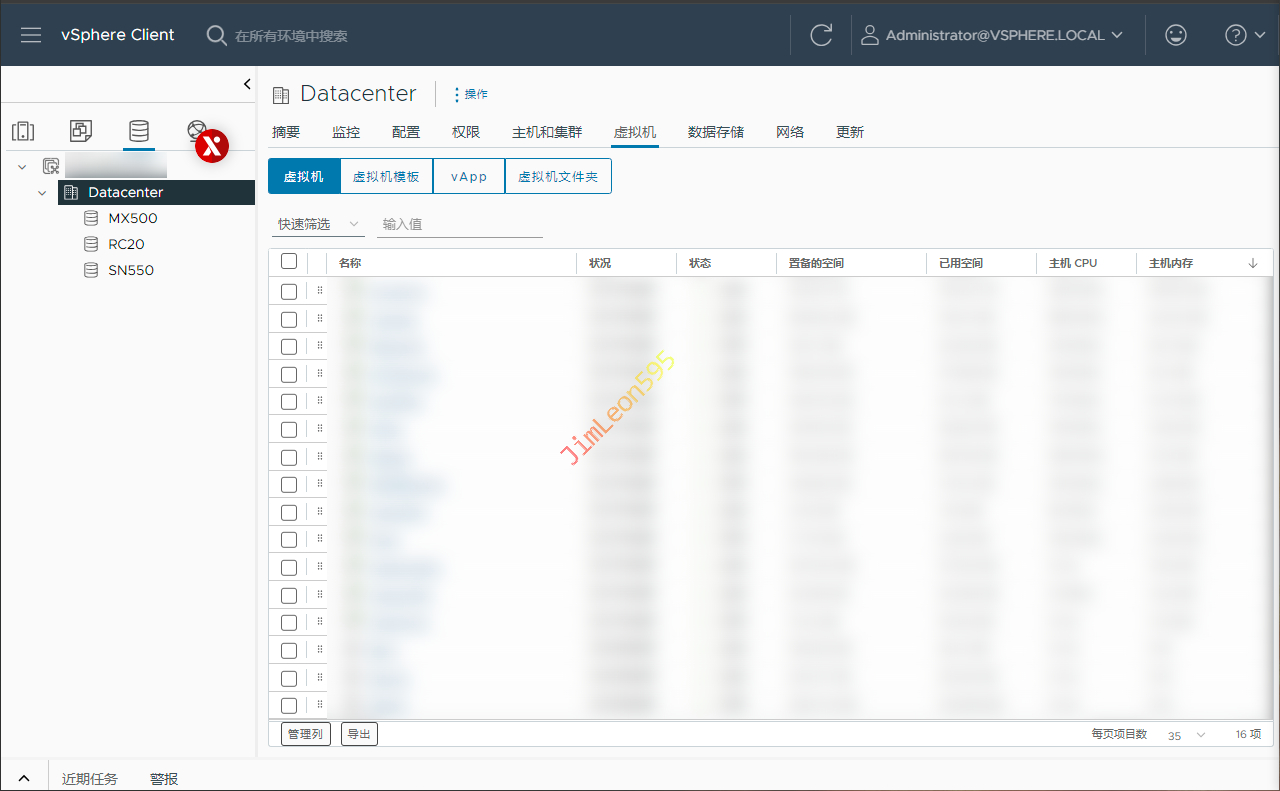
Task: Switch to the 数据存储 tab
Action: pos(715,132)
